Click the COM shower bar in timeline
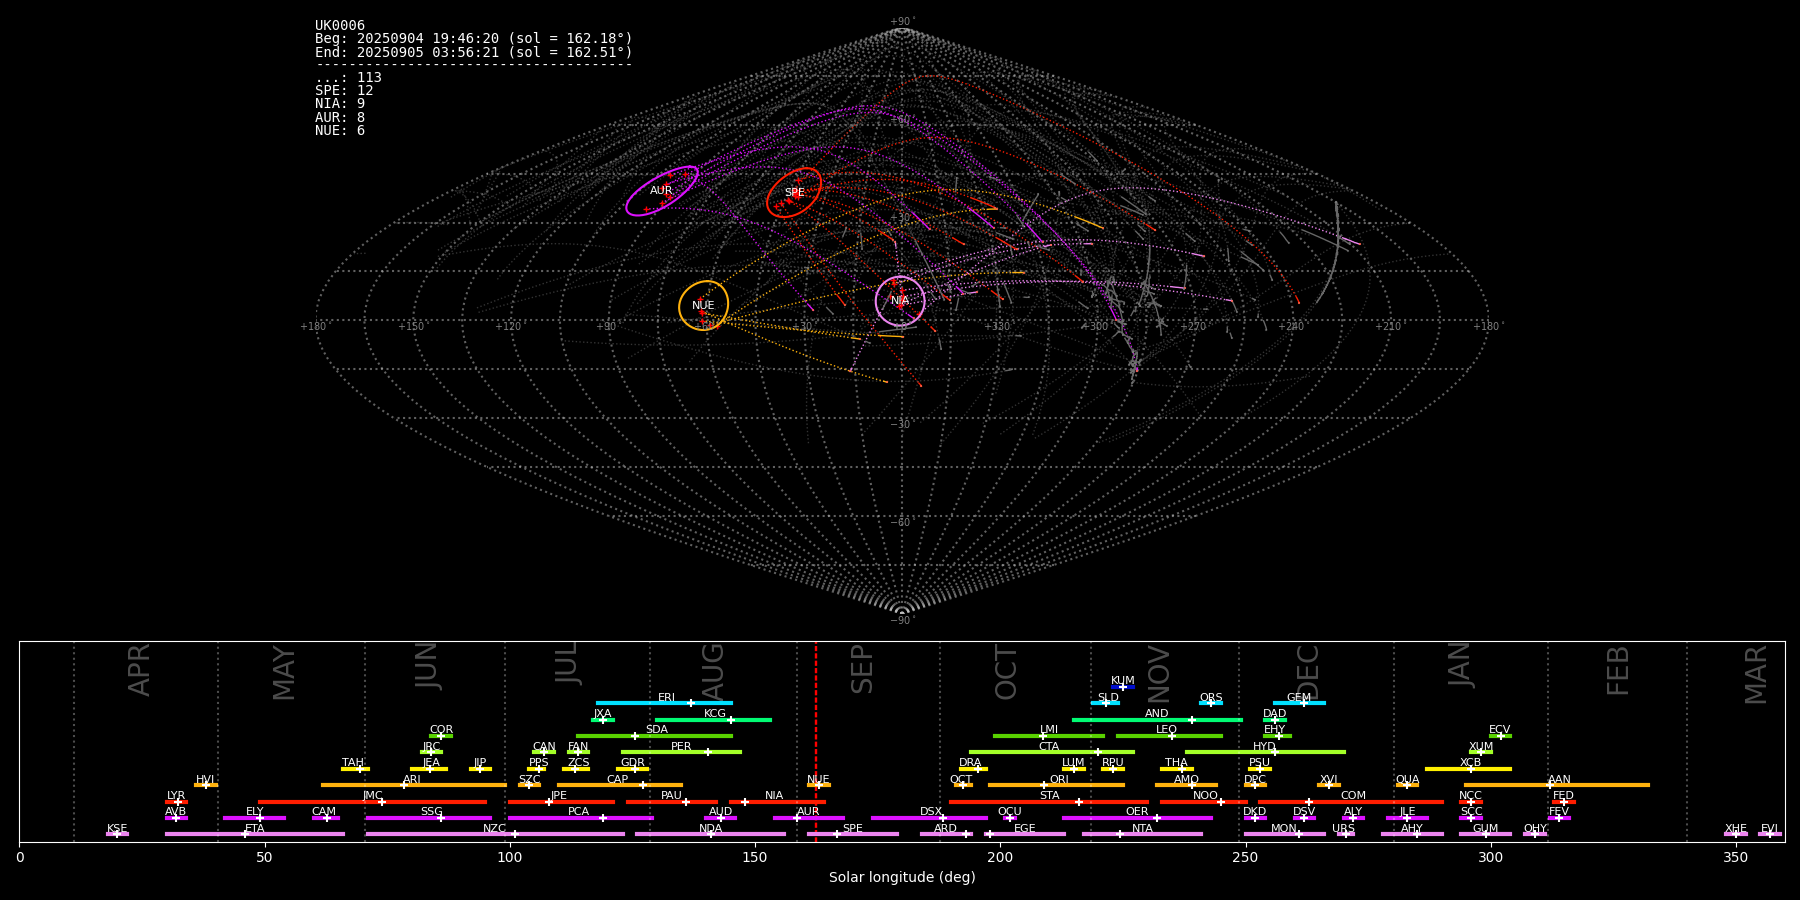Screen dimensions: 1800x900 coord(1351,802)
